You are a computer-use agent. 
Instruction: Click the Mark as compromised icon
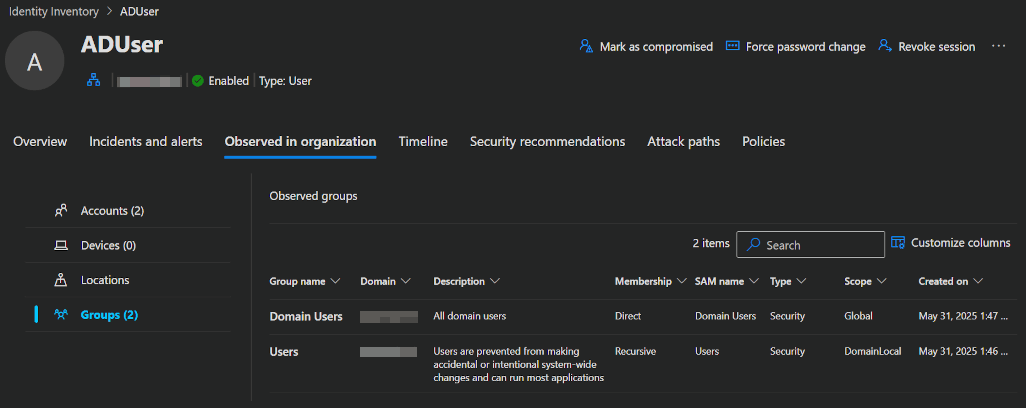pyautogui.click(x=586, y=47)
